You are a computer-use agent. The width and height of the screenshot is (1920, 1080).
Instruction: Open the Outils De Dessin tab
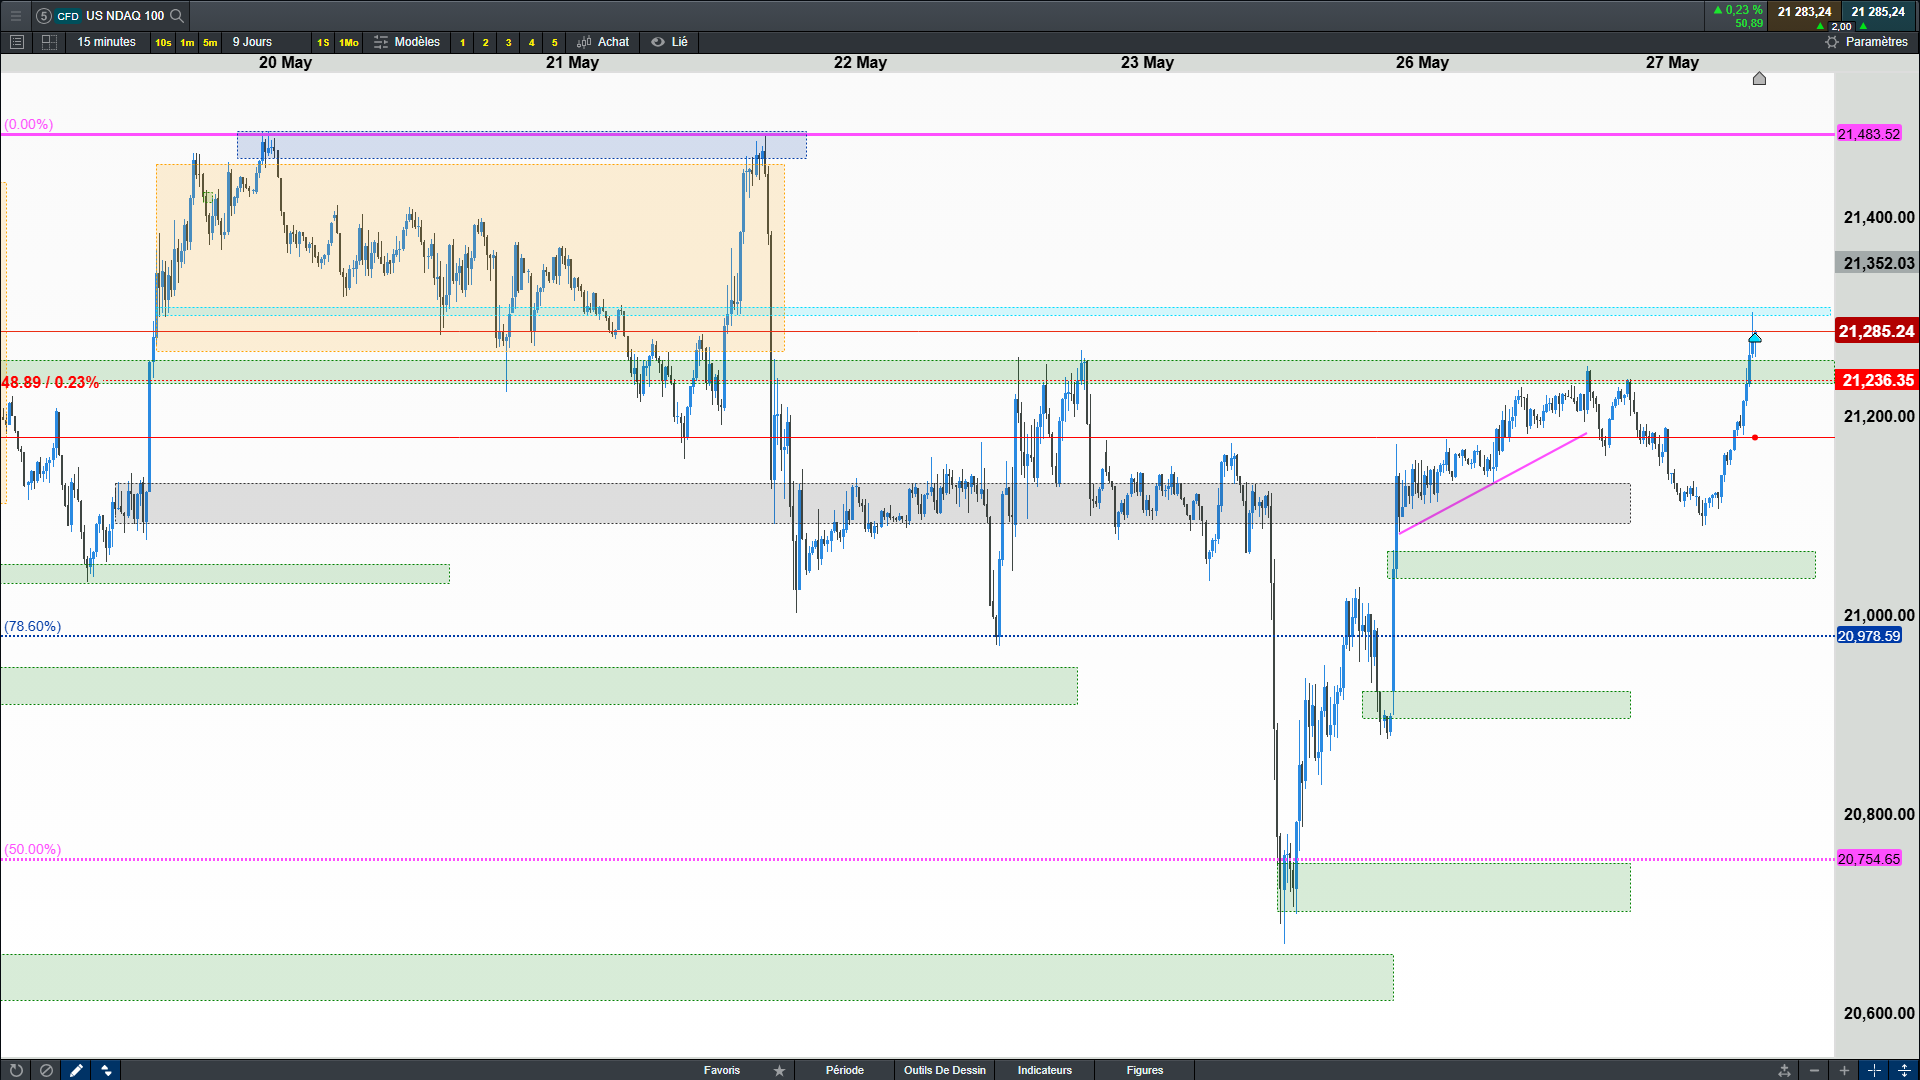coord(944,1070)
